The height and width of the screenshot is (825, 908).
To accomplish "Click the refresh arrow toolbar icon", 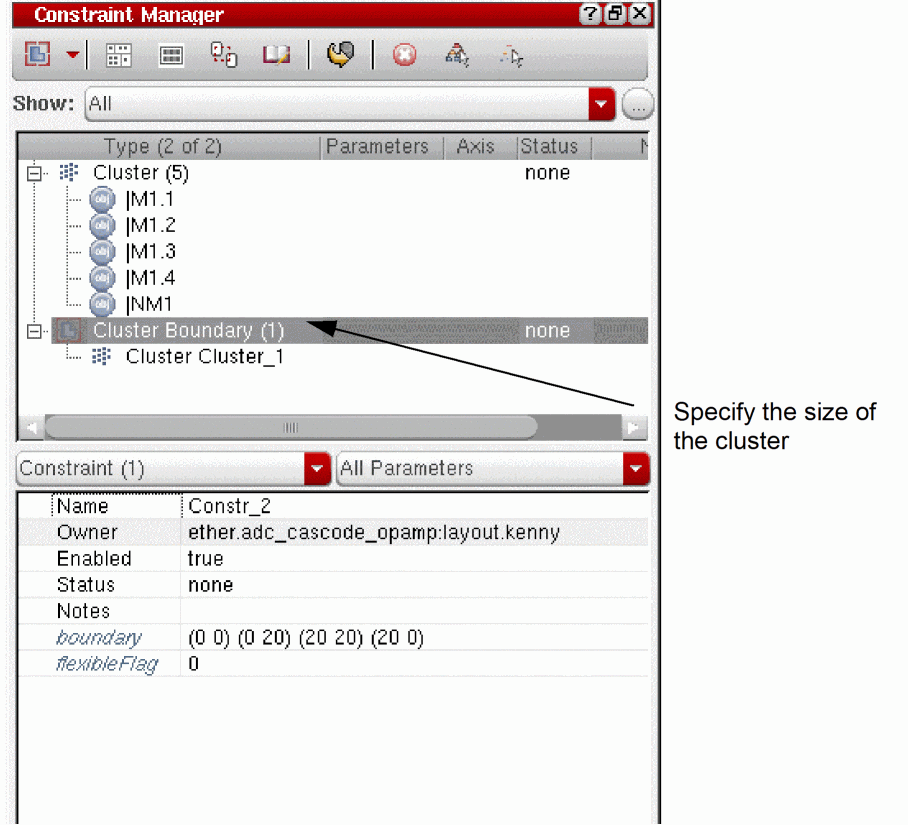I will click(x=340, y=55).
